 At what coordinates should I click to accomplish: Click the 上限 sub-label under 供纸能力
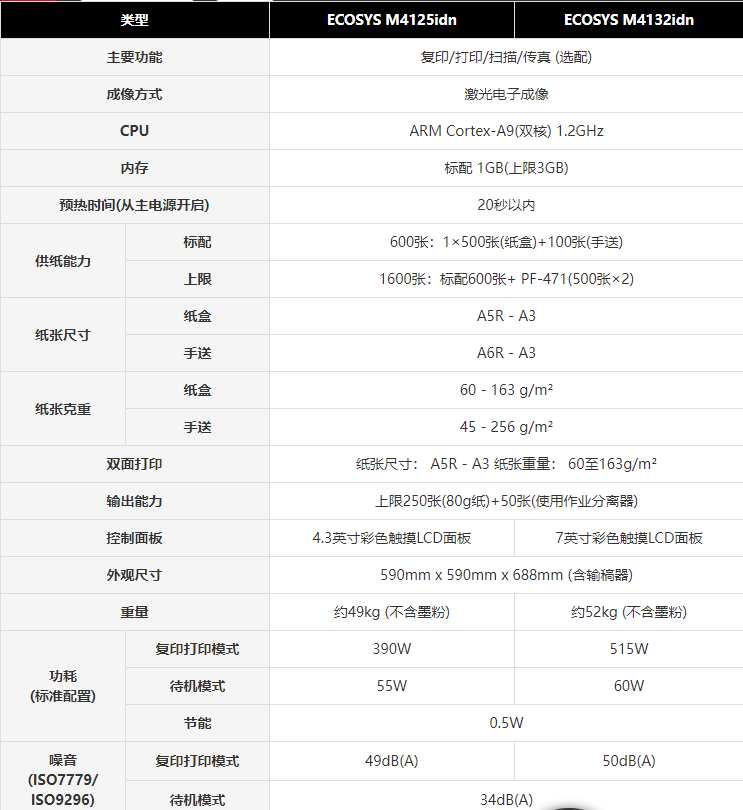197,279
